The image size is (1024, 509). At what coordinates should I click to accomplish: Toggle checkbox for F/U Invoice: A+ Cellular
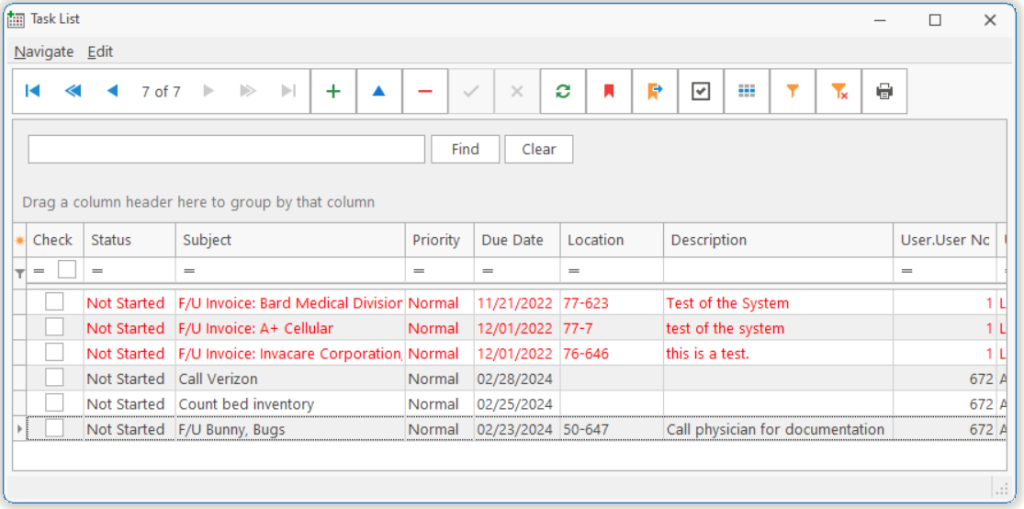54,327
